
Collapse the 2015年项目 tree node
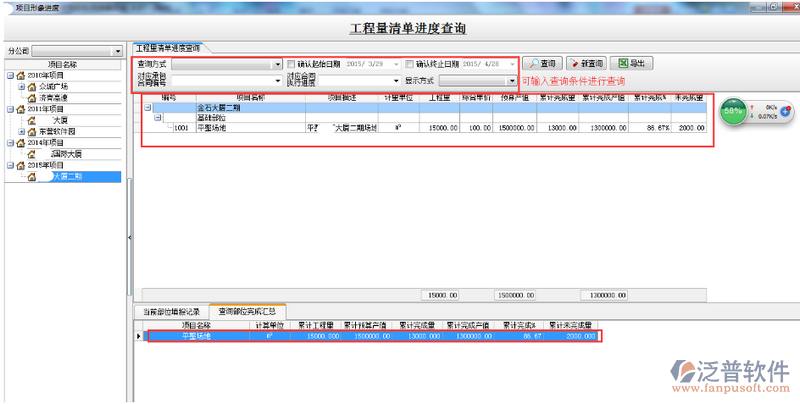(10, 165)
